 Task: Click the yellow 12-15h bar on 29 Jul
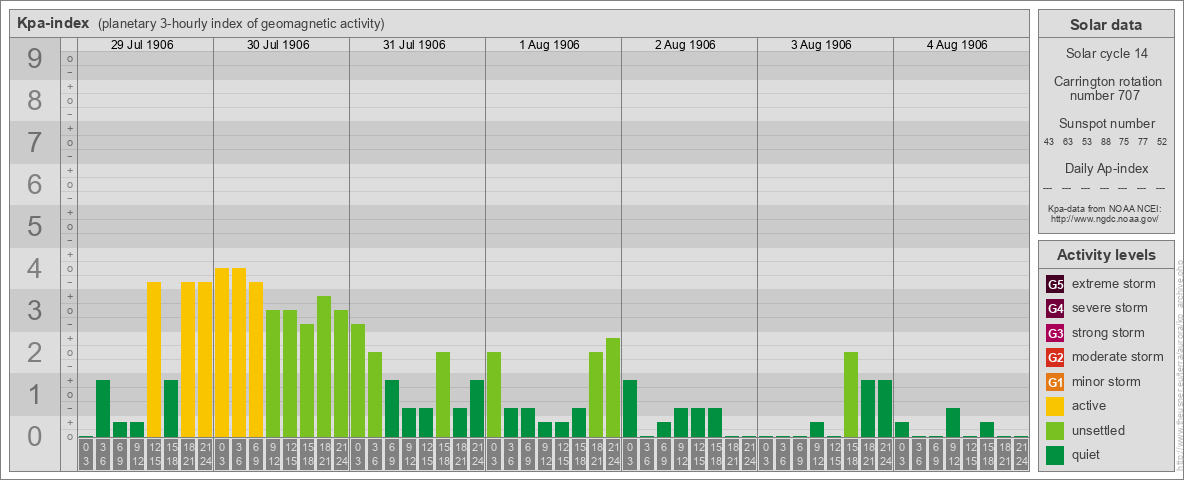[154, 359]
